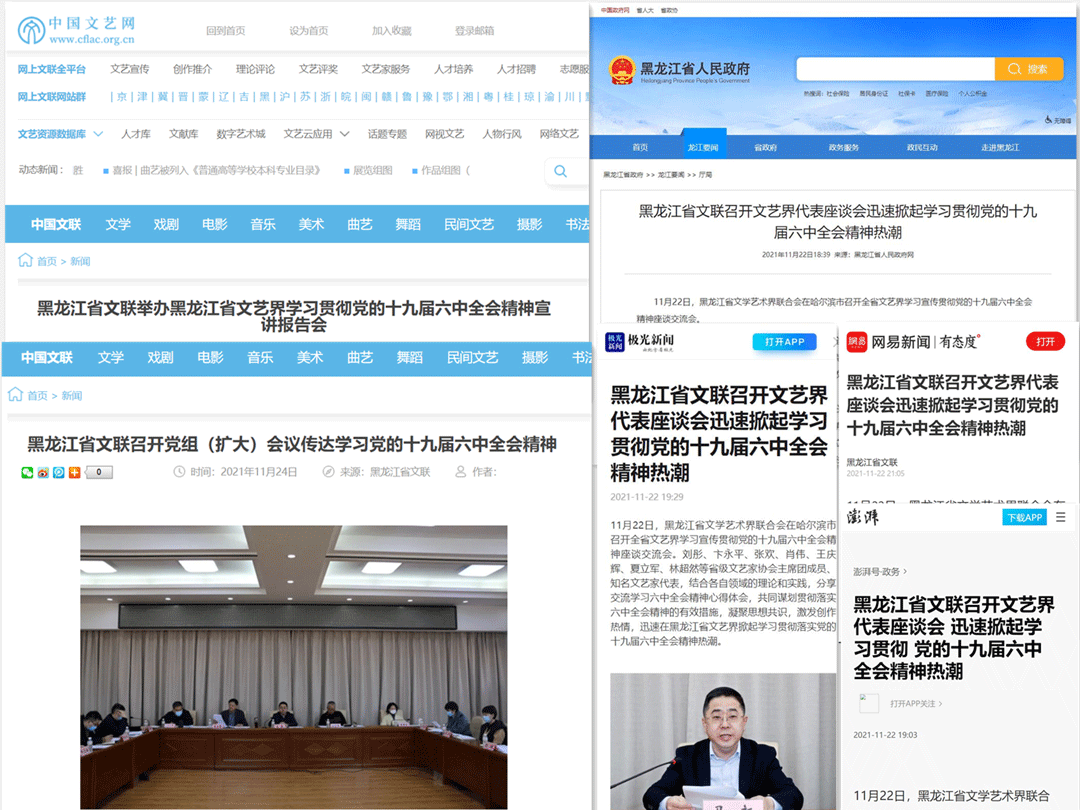Click the WeChat share icon below the headline
This screenshot has width=1080, height=810.
click(26, 472)
